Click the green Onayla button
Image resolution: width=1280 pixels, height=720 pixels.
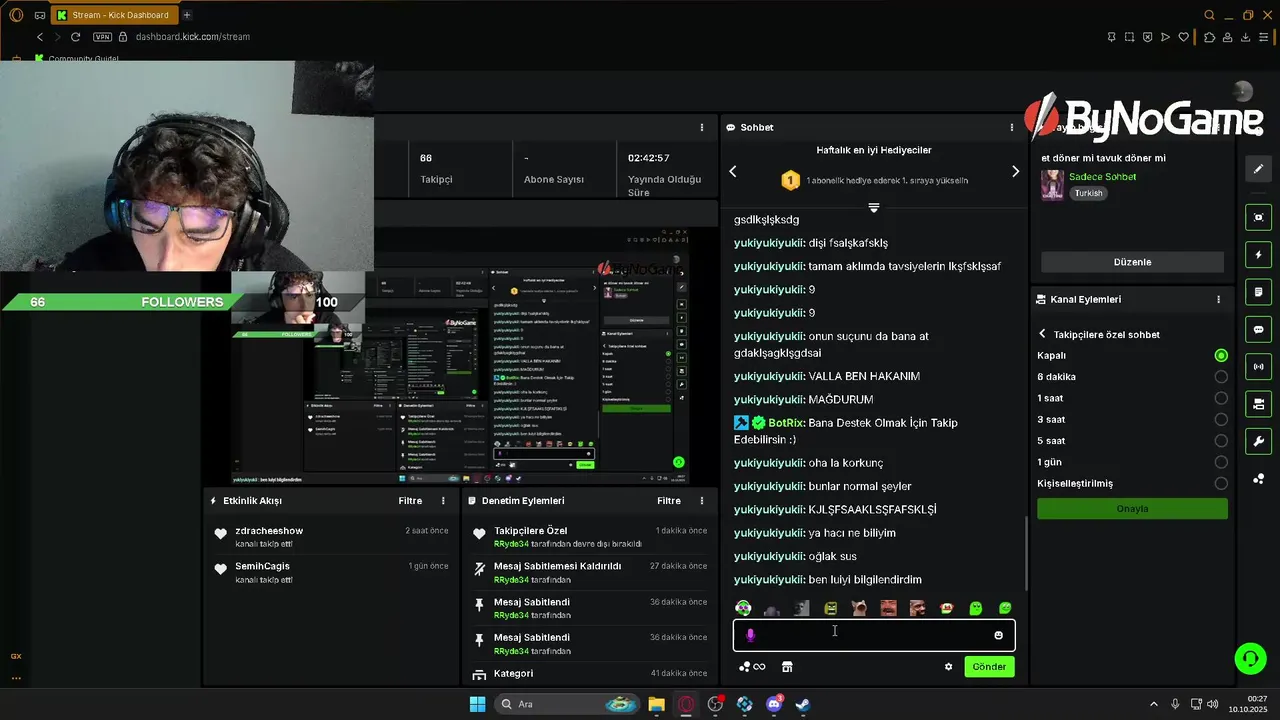(x=1132, y=508)
